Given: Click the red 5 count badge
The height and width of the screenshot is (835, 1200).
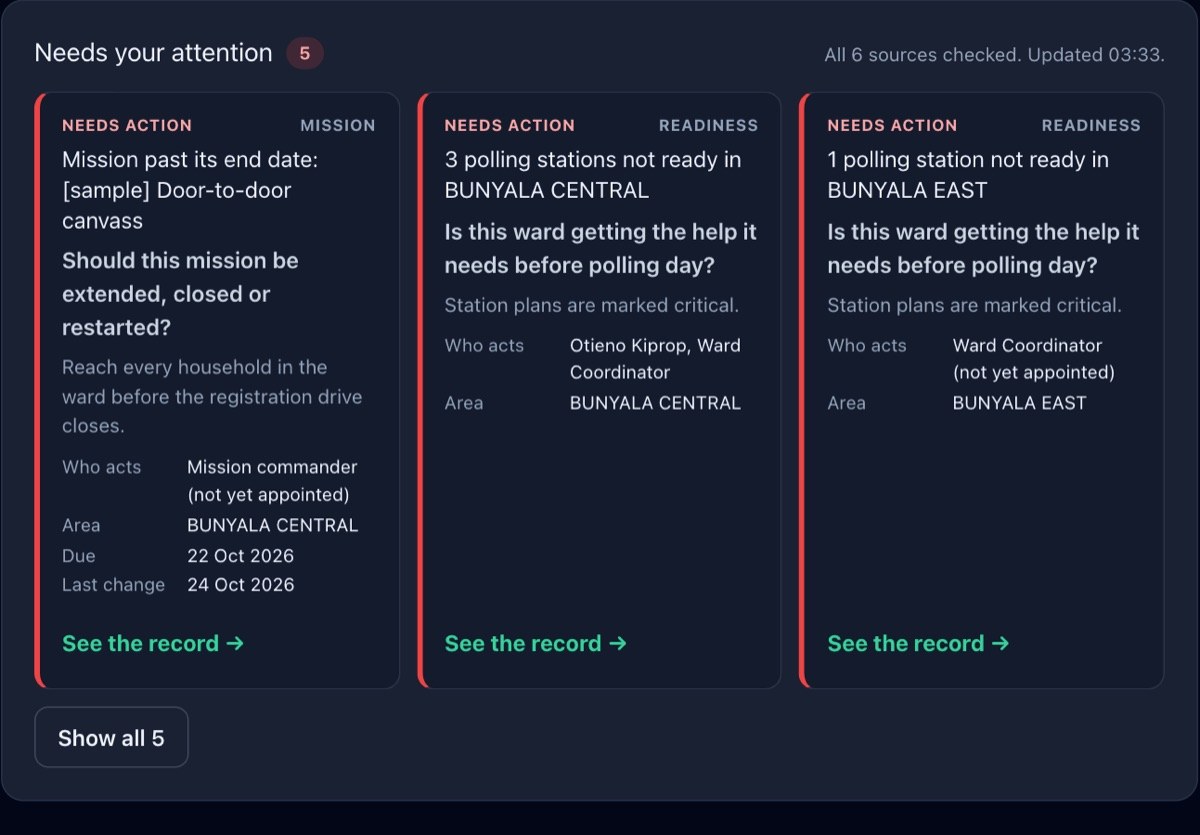Looking at the screenshot, I should 305,54.
